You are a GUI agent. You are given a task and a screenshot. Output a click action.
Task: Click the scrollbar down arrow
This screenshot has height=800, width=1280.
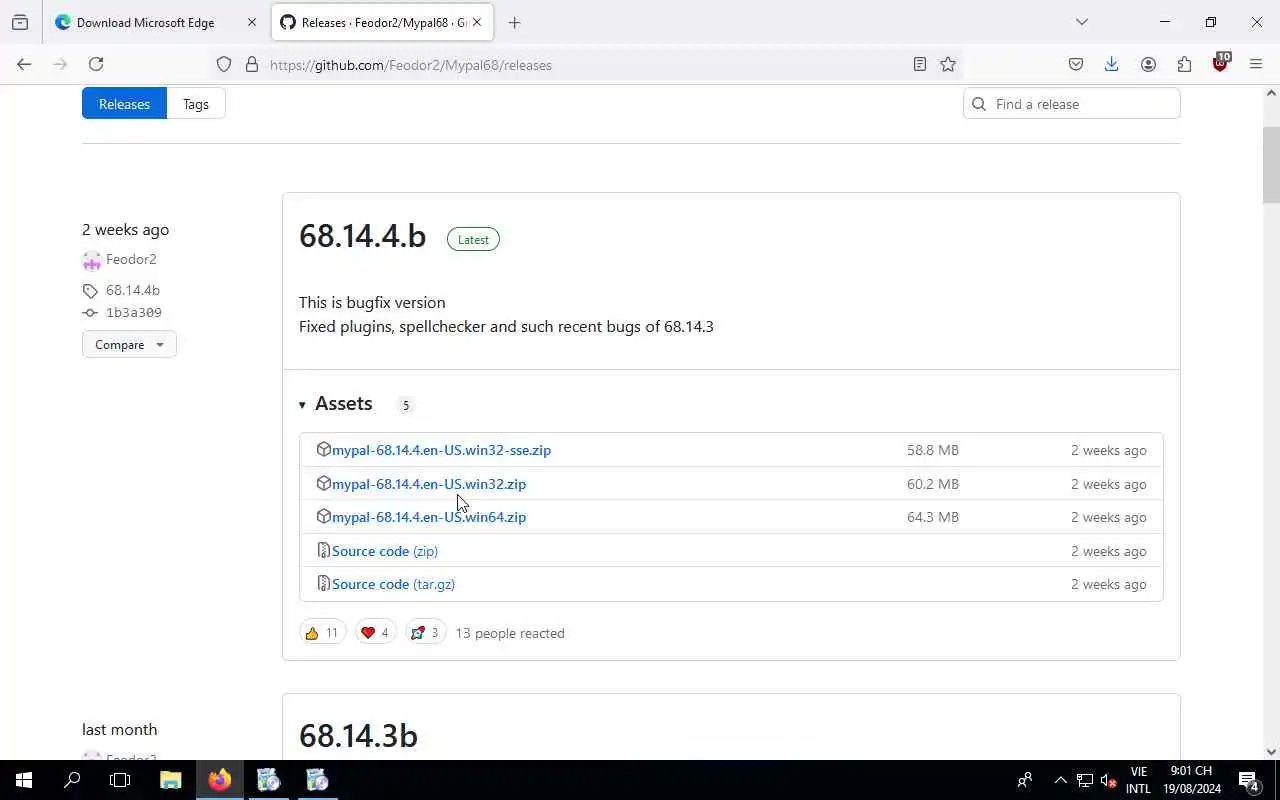coord(1271,752)
